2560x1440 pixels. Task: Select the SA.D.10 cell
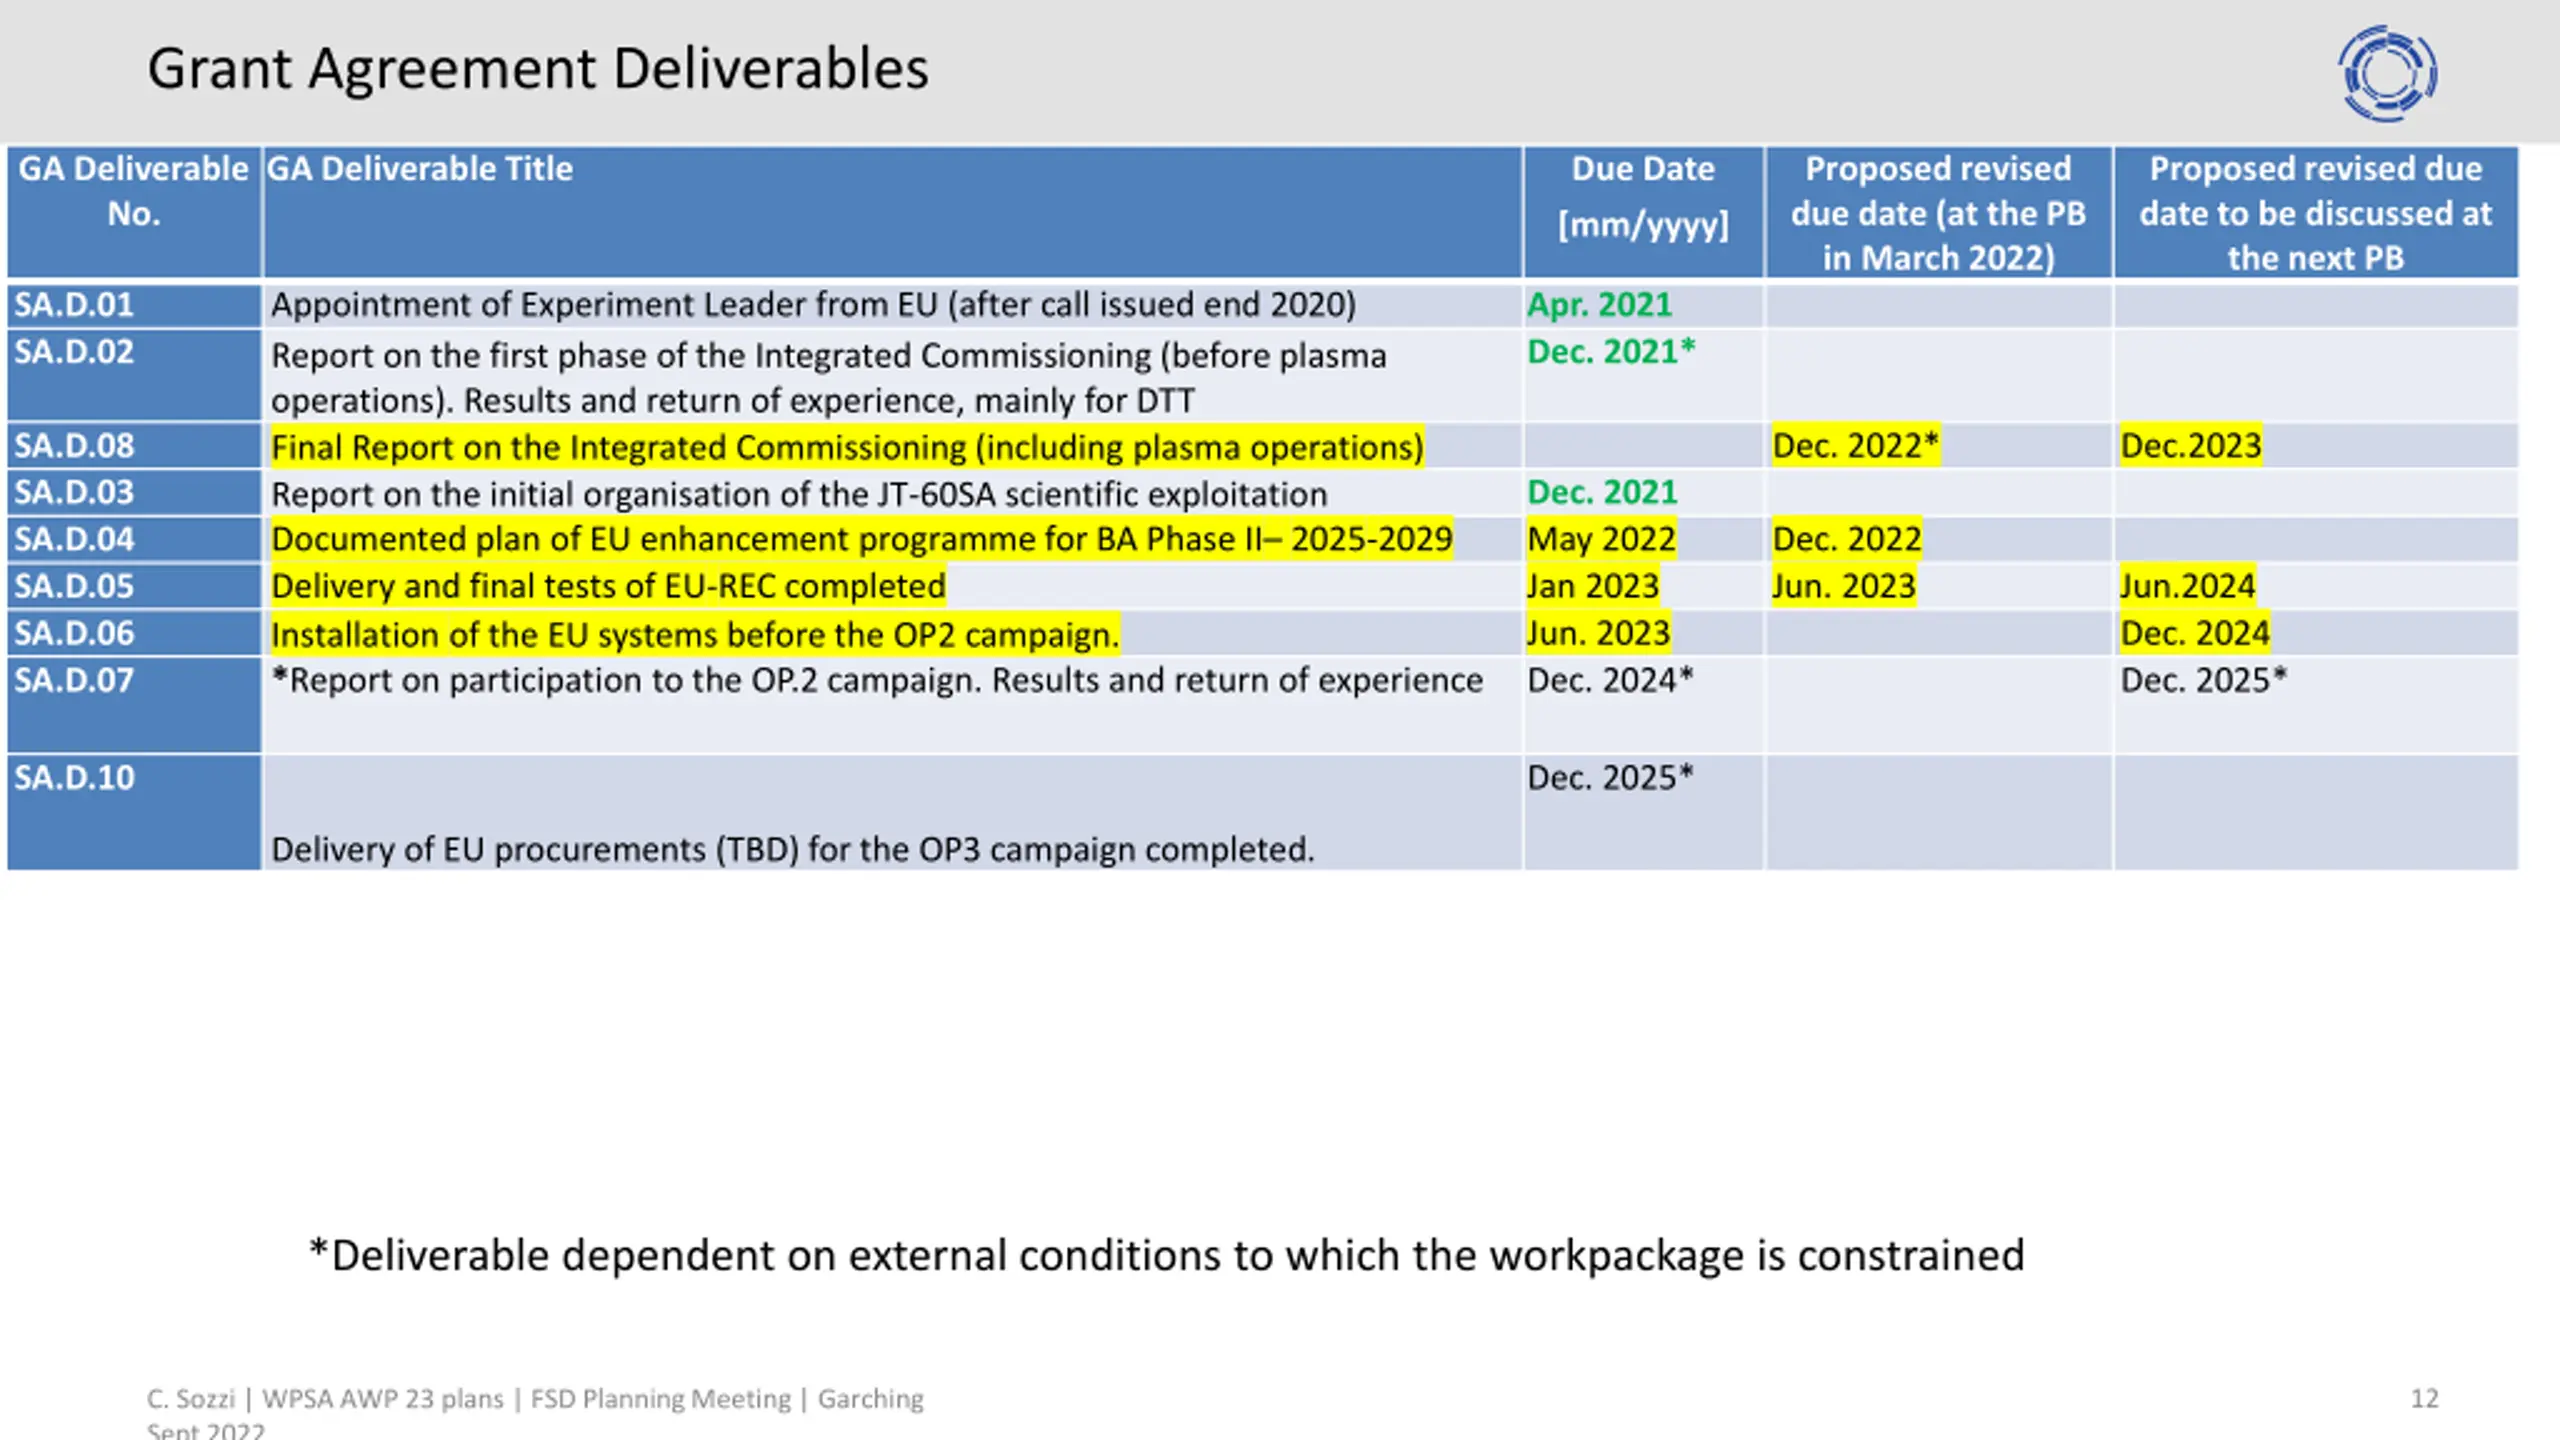[134, 813]
